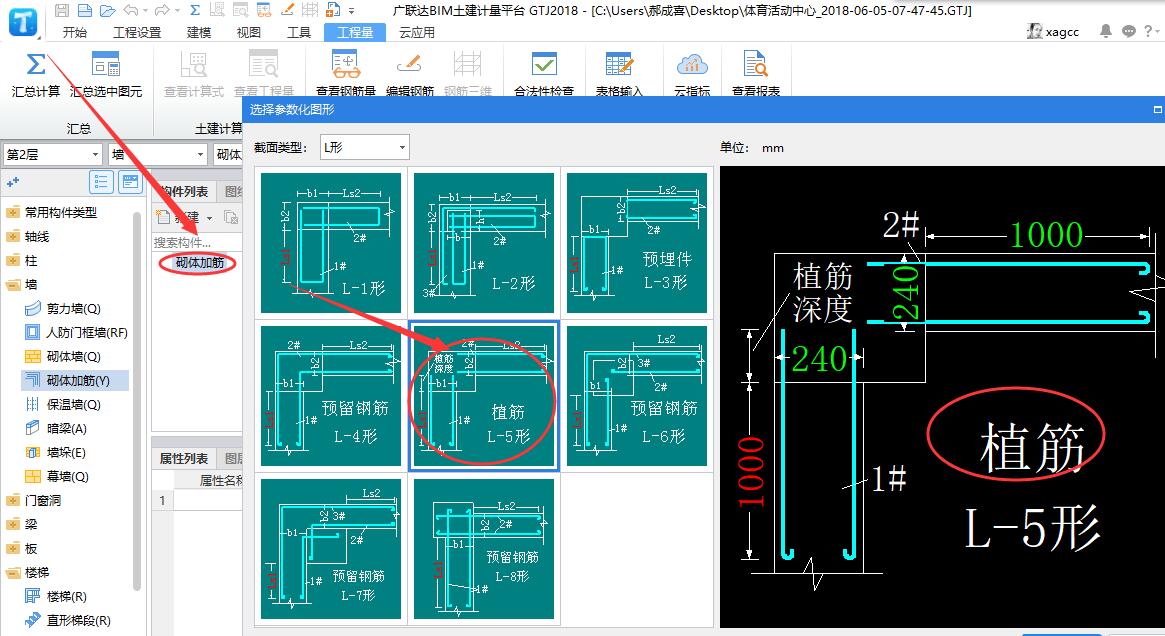Click the 汇总选中图元 ribbon icon

point(106,65)
